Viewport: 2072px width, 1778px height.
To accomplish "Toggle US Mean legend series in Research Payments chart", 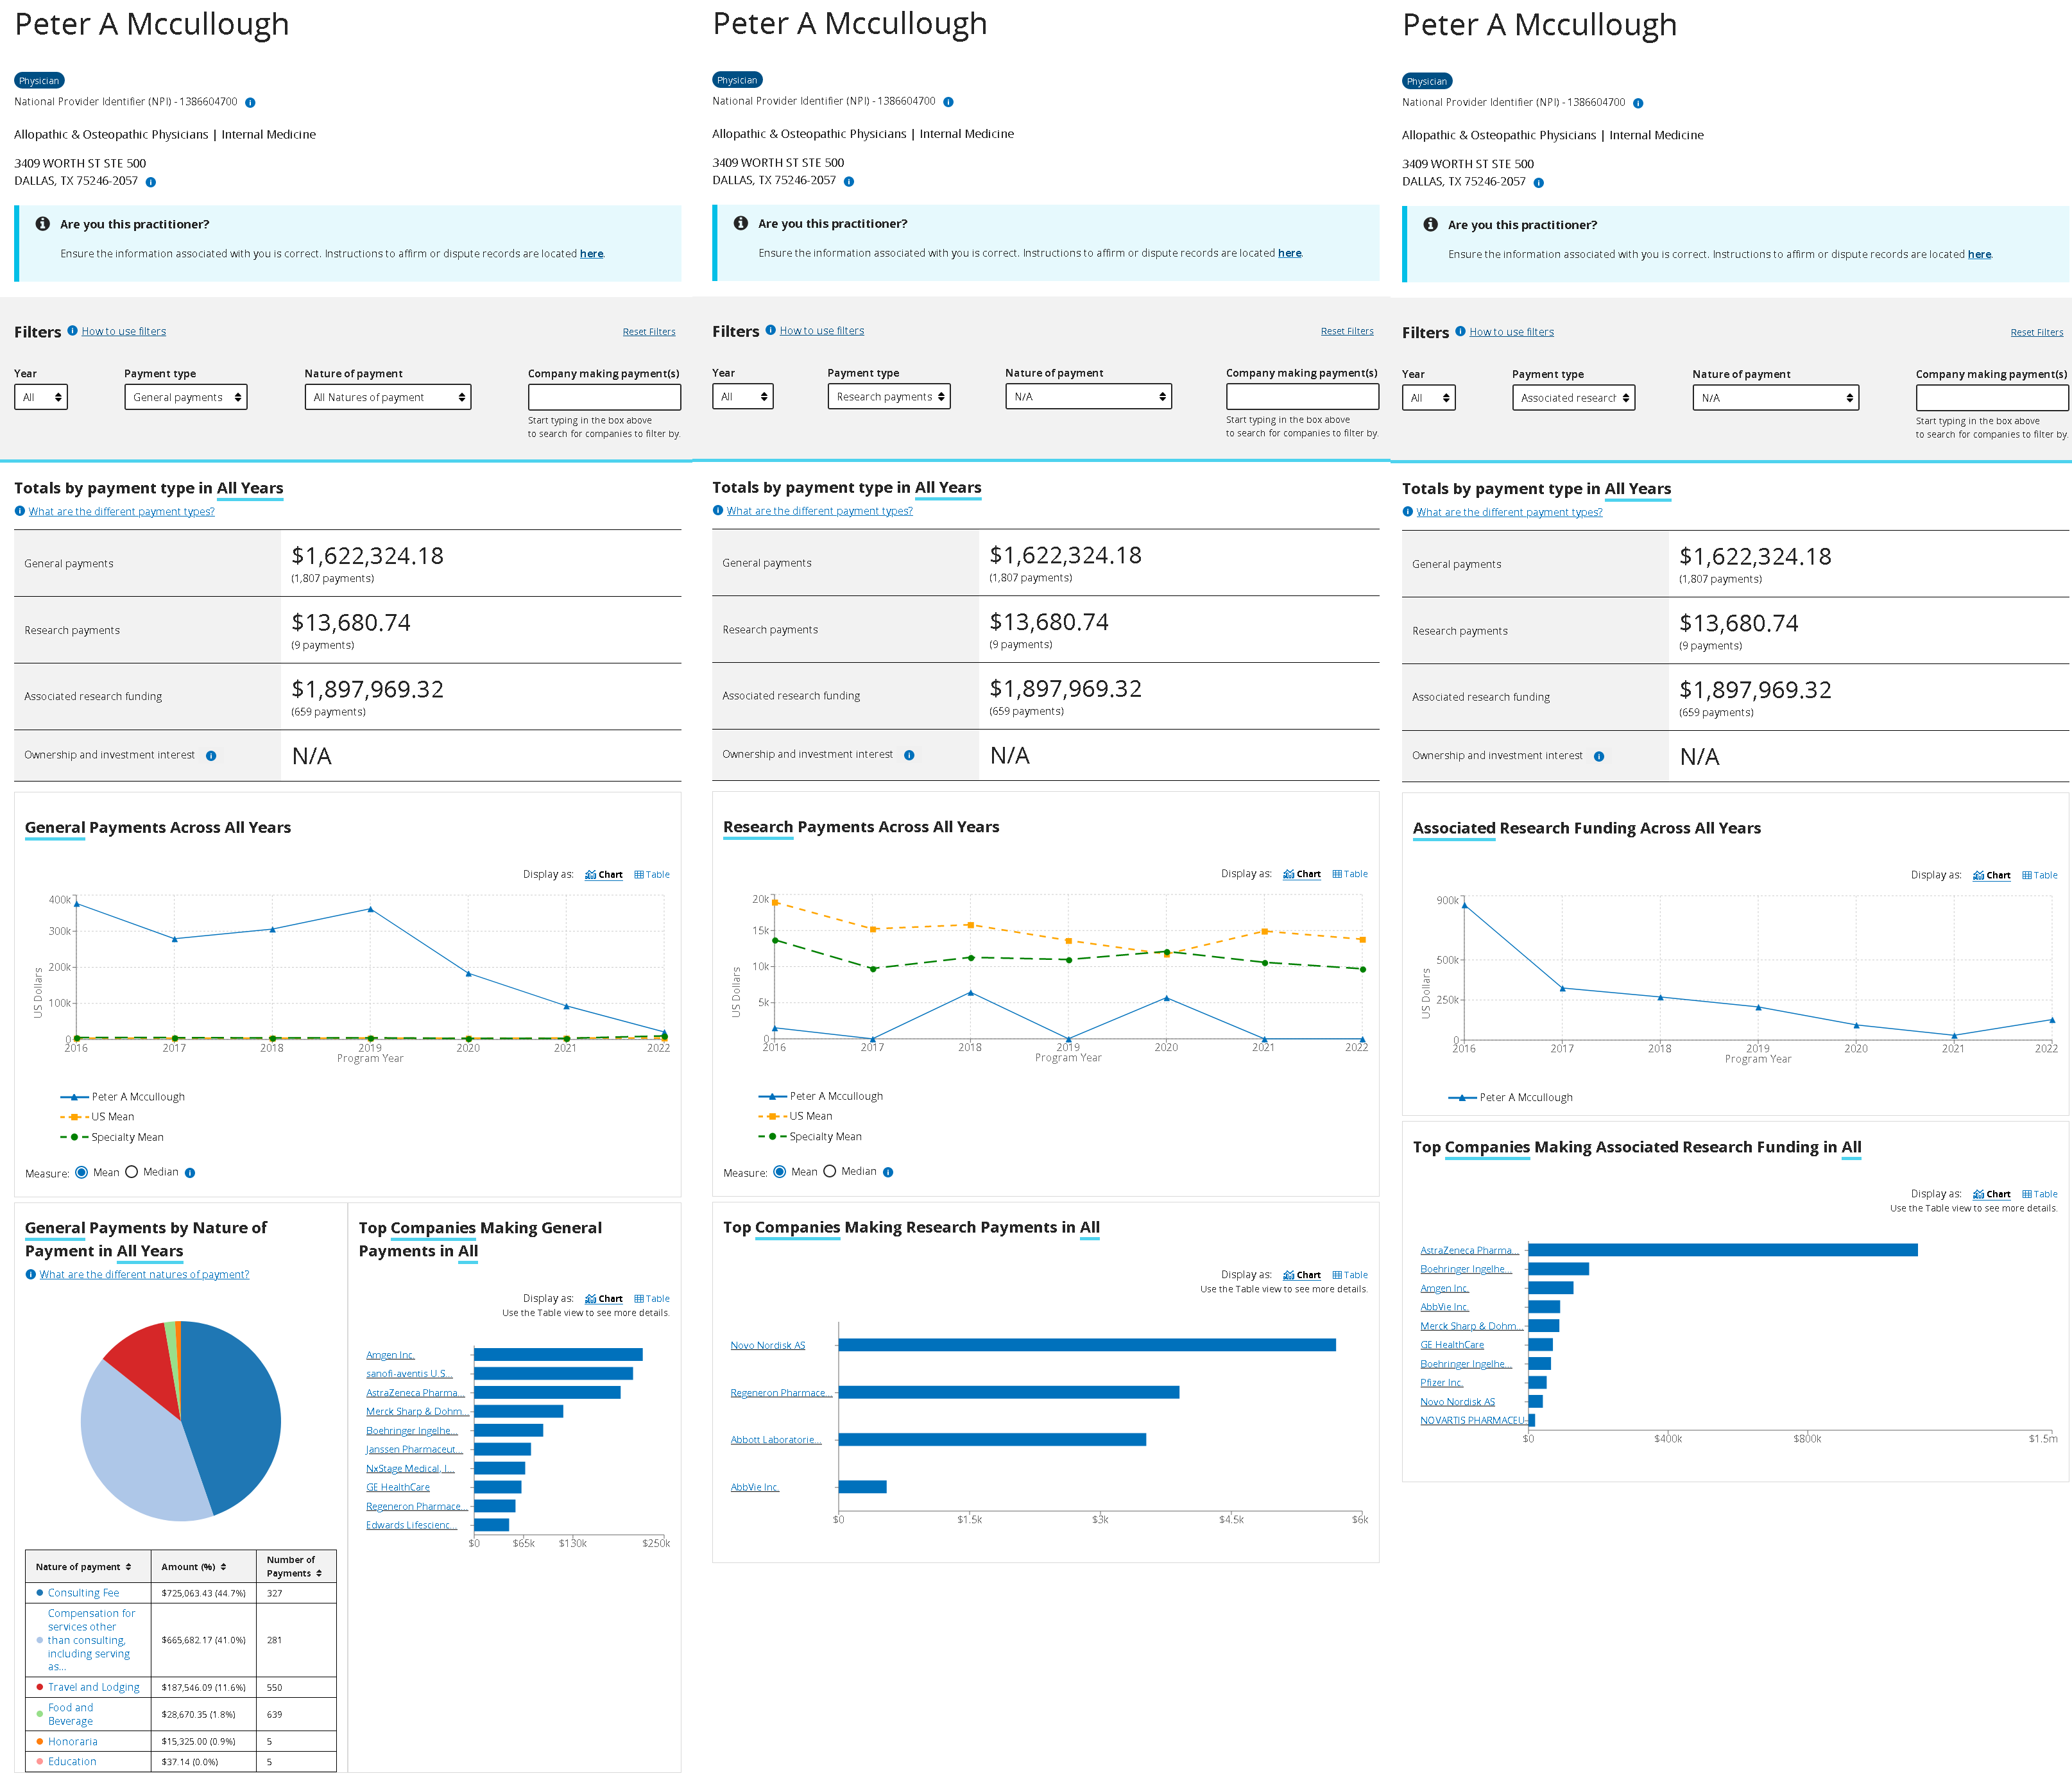I will pos(795,1116).
